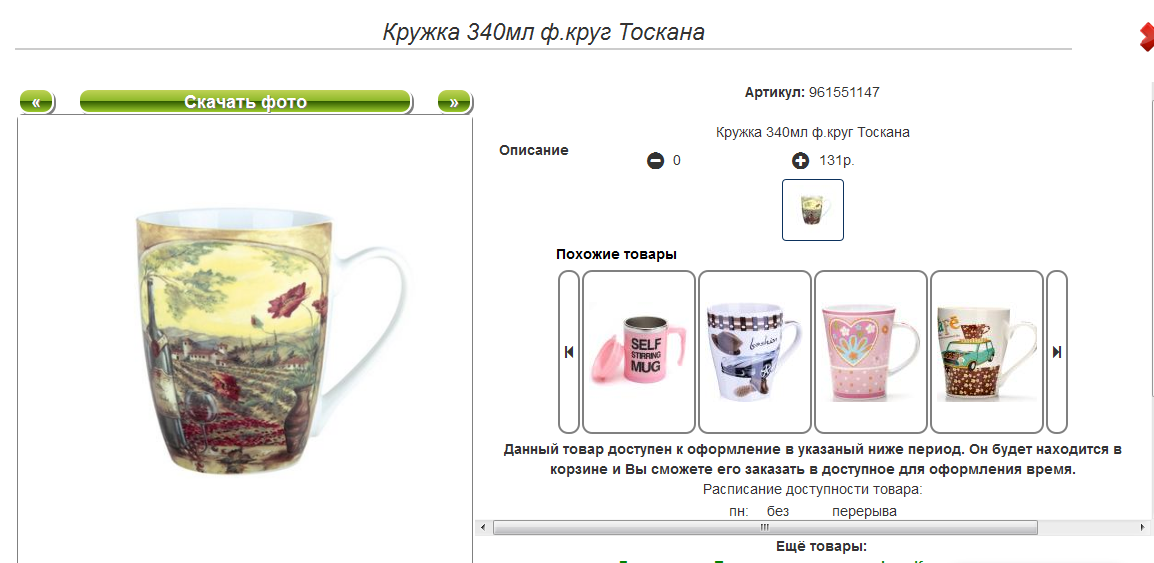Select the small Тоскана mug thumbnail

coord(813,210)
